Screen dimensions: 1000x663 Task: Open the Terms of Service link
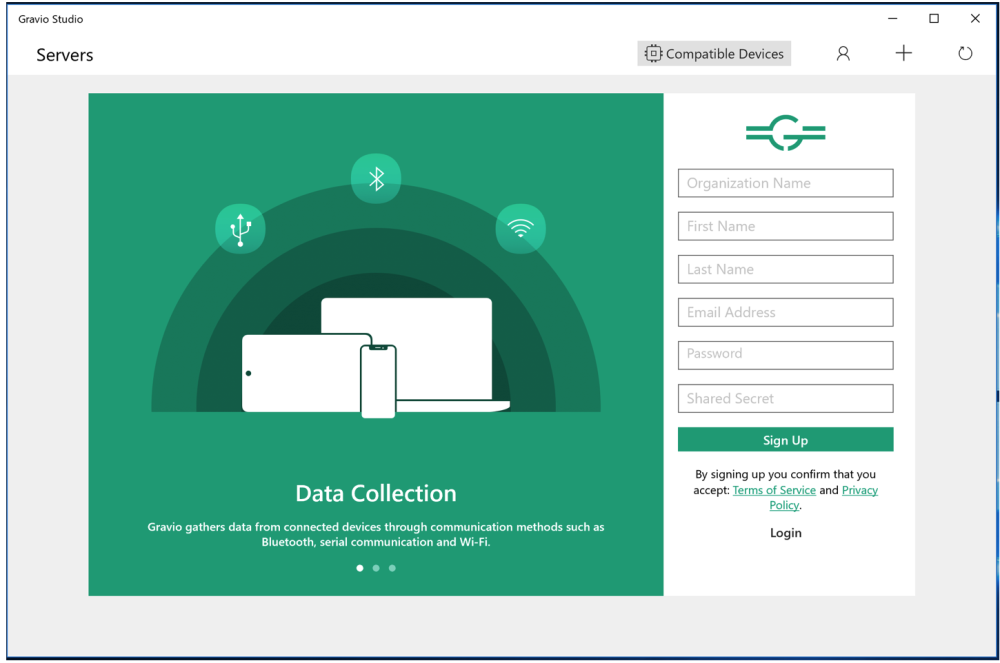[x=774, y=490]
